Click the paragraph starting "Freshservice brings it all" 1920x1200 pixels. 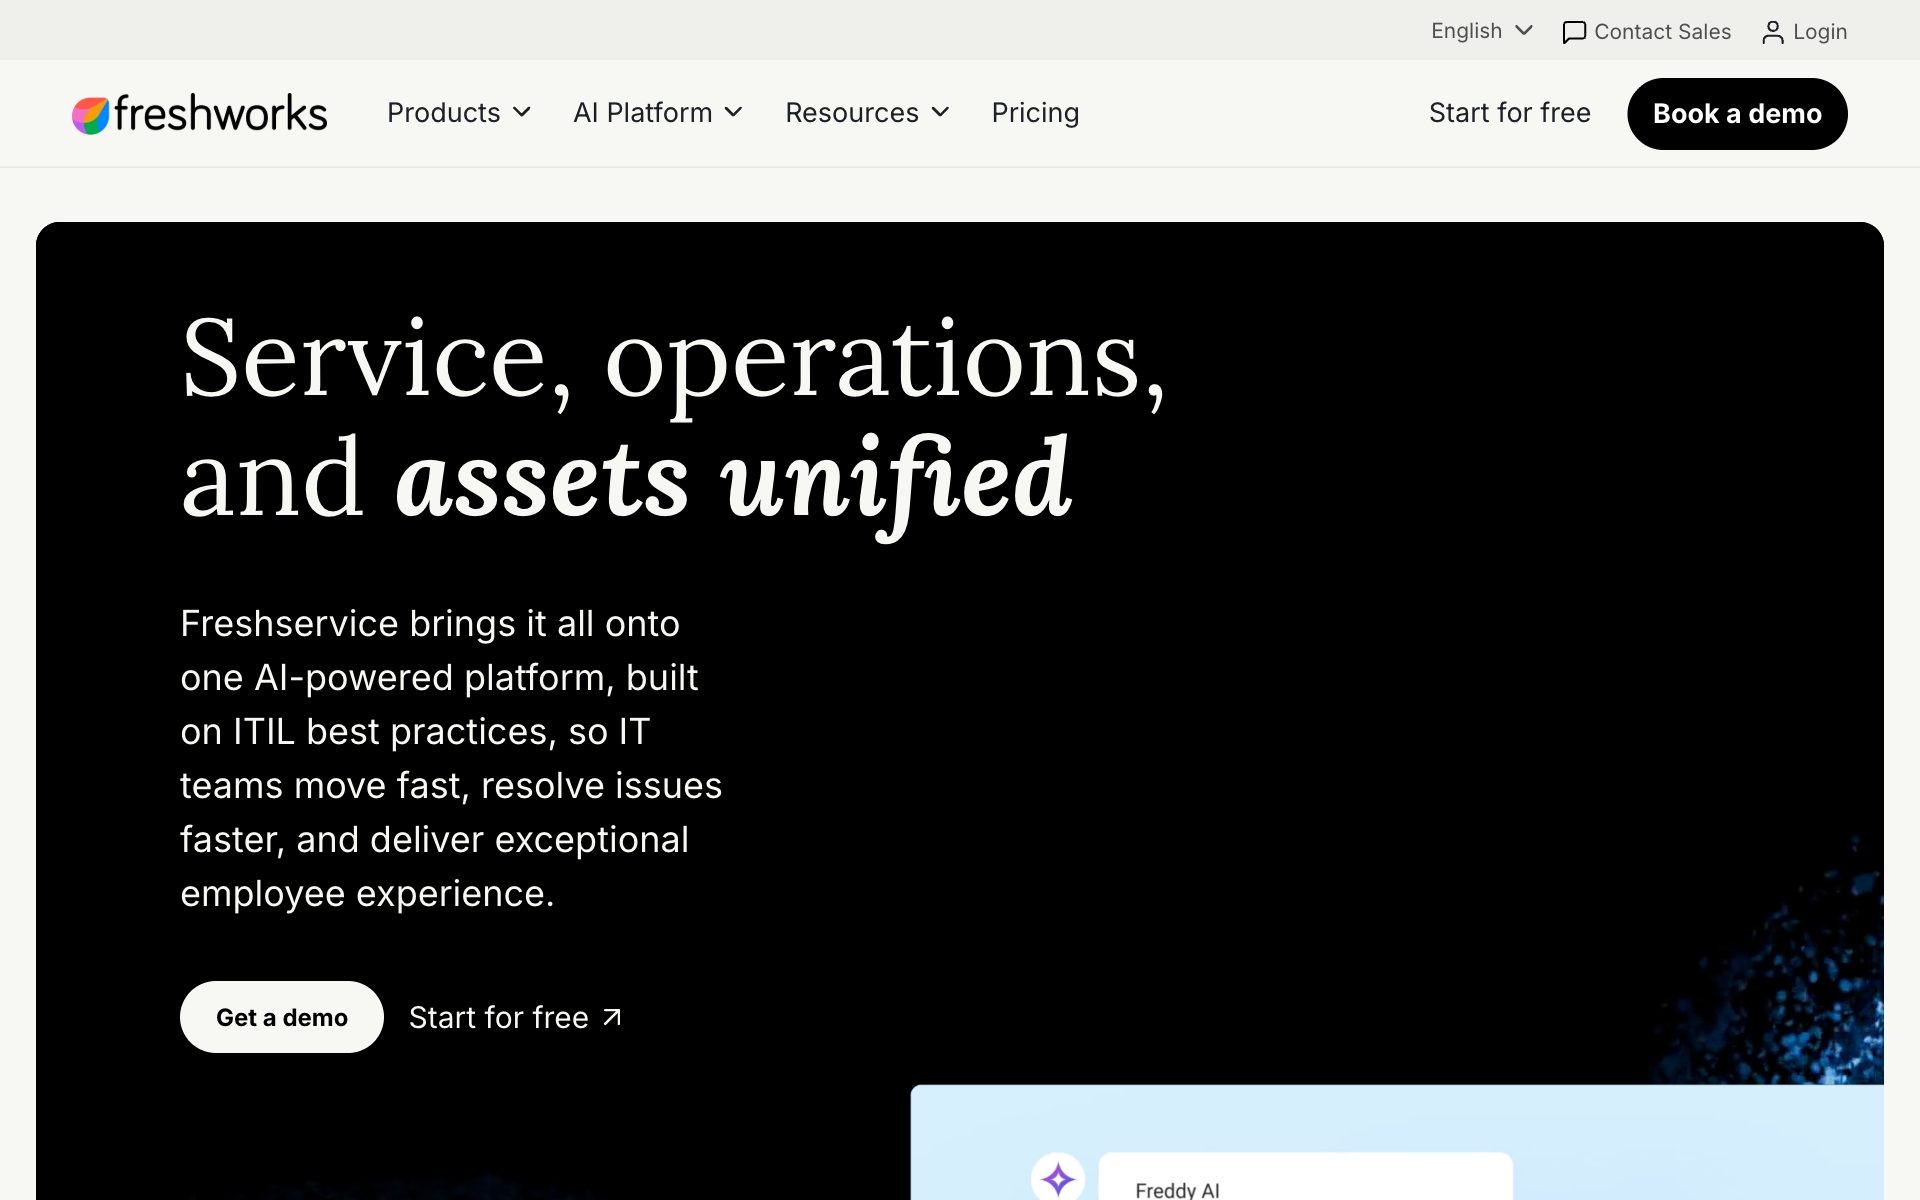click(x=451, y=758)
